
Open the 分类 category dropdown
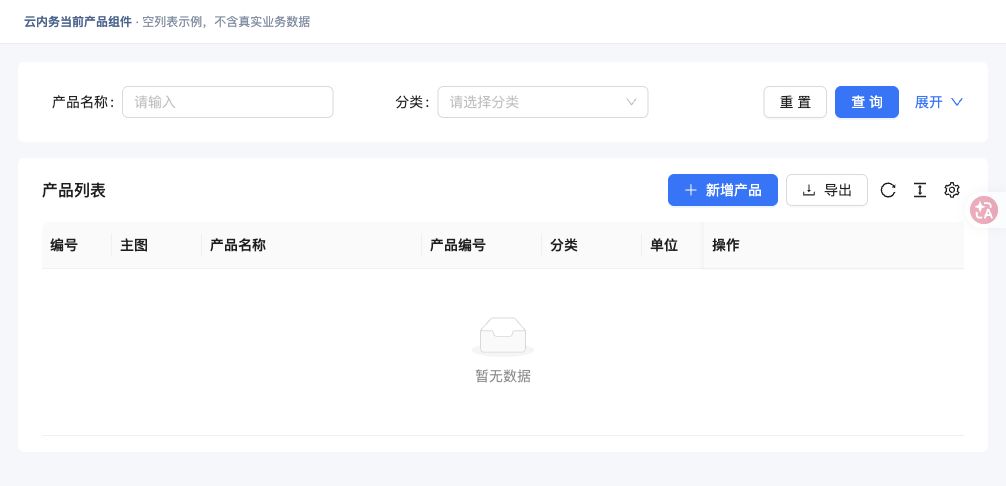[x=543, y=102]
